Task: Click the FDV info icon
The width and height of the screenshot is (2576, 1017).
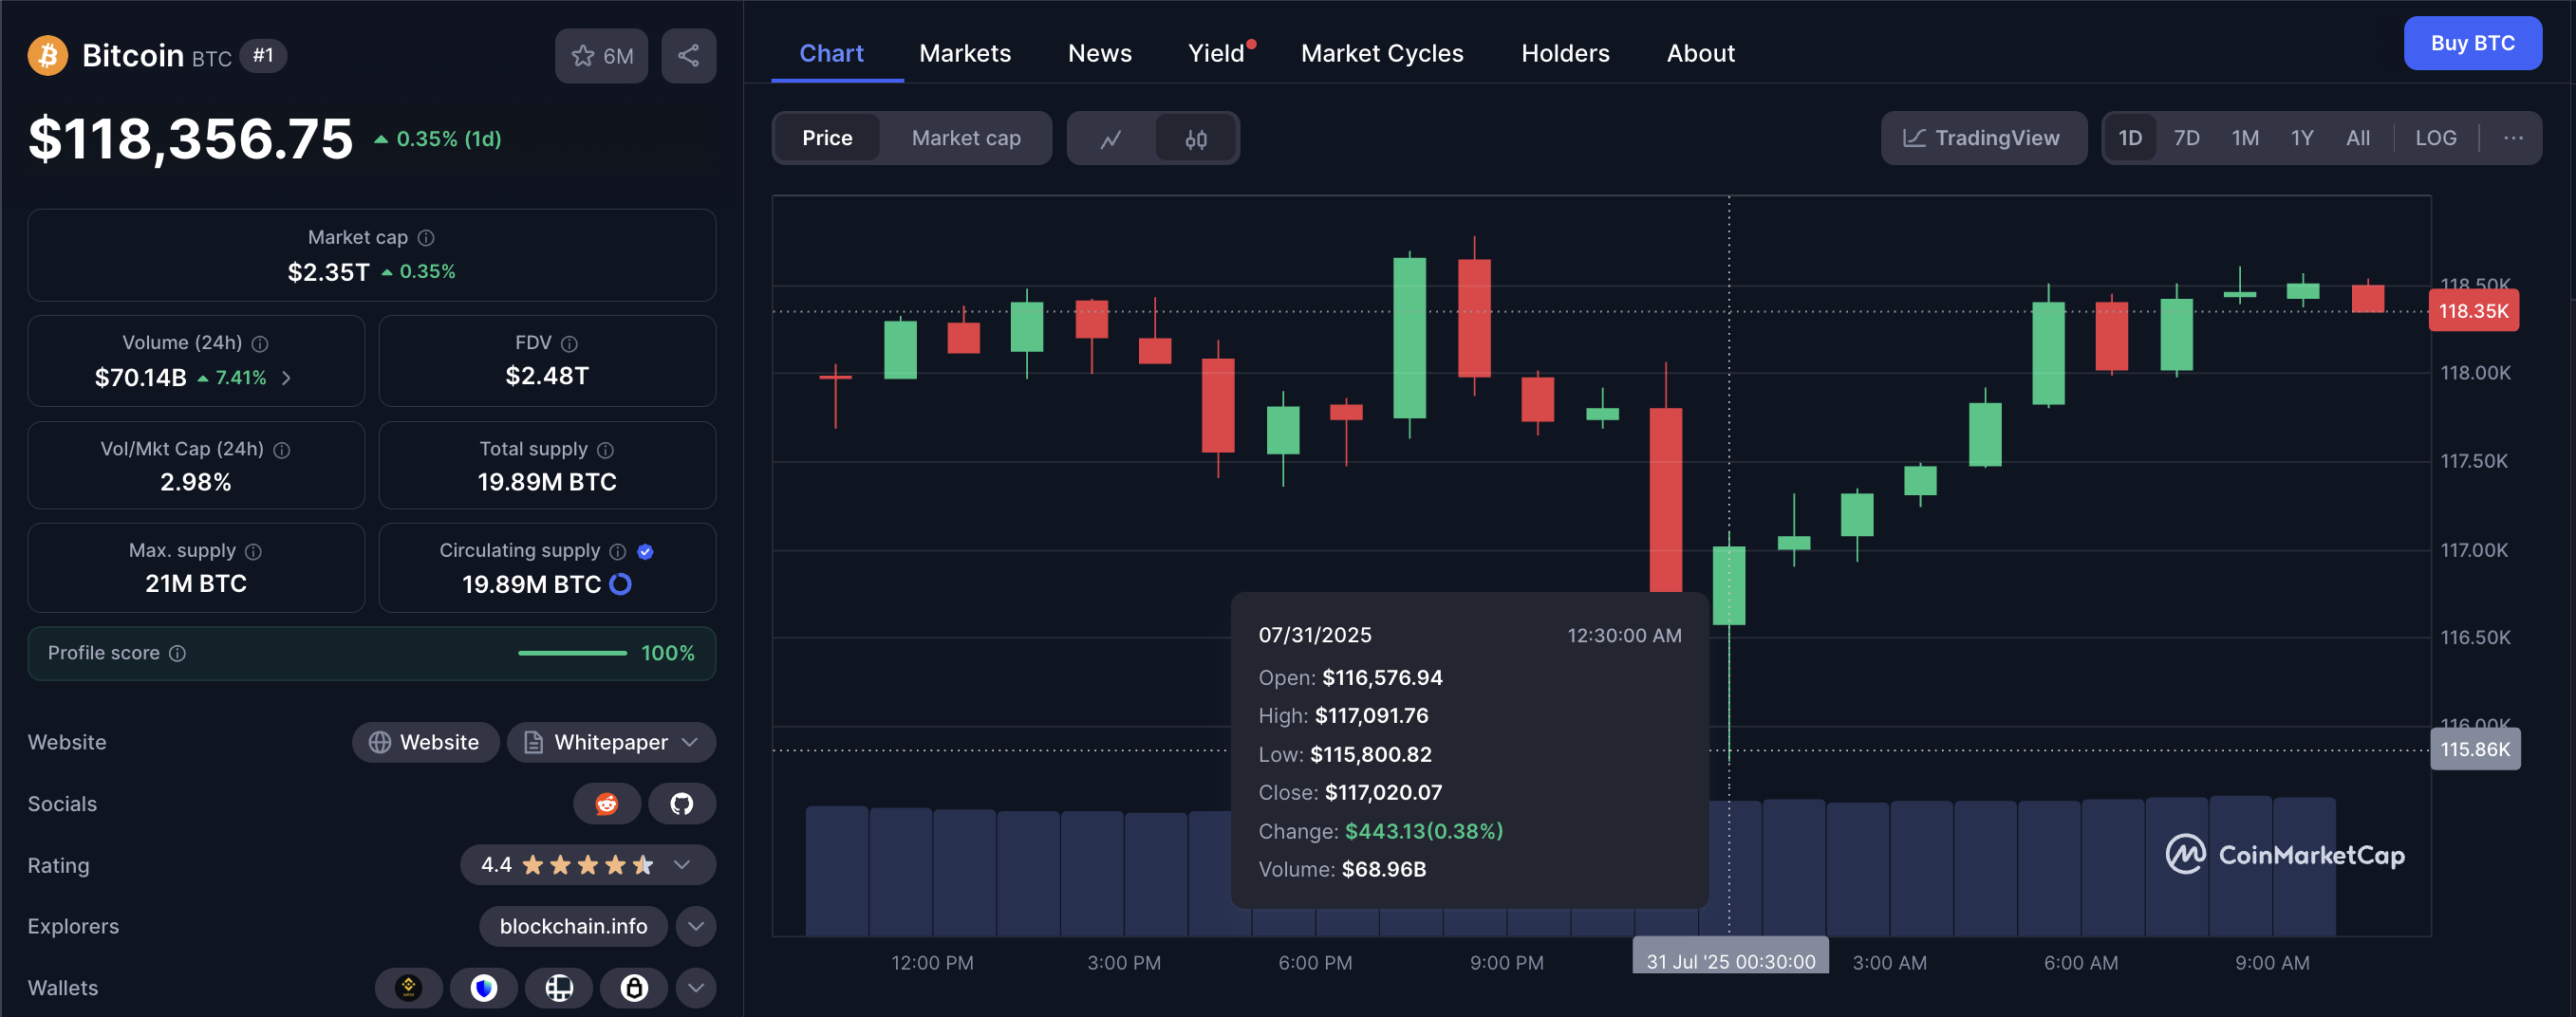Action: [569, 344]
